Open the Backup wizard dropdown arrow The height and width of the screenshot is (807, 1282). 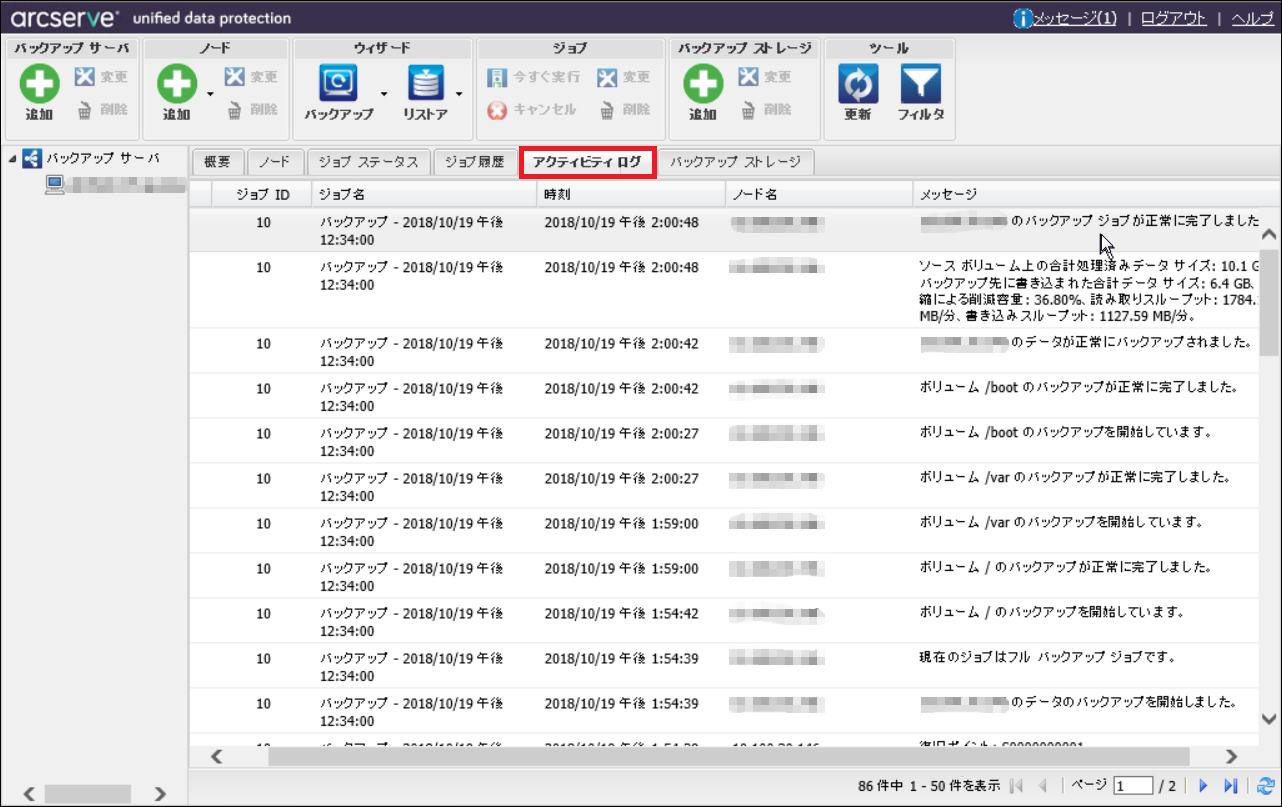tap(383, 95)
